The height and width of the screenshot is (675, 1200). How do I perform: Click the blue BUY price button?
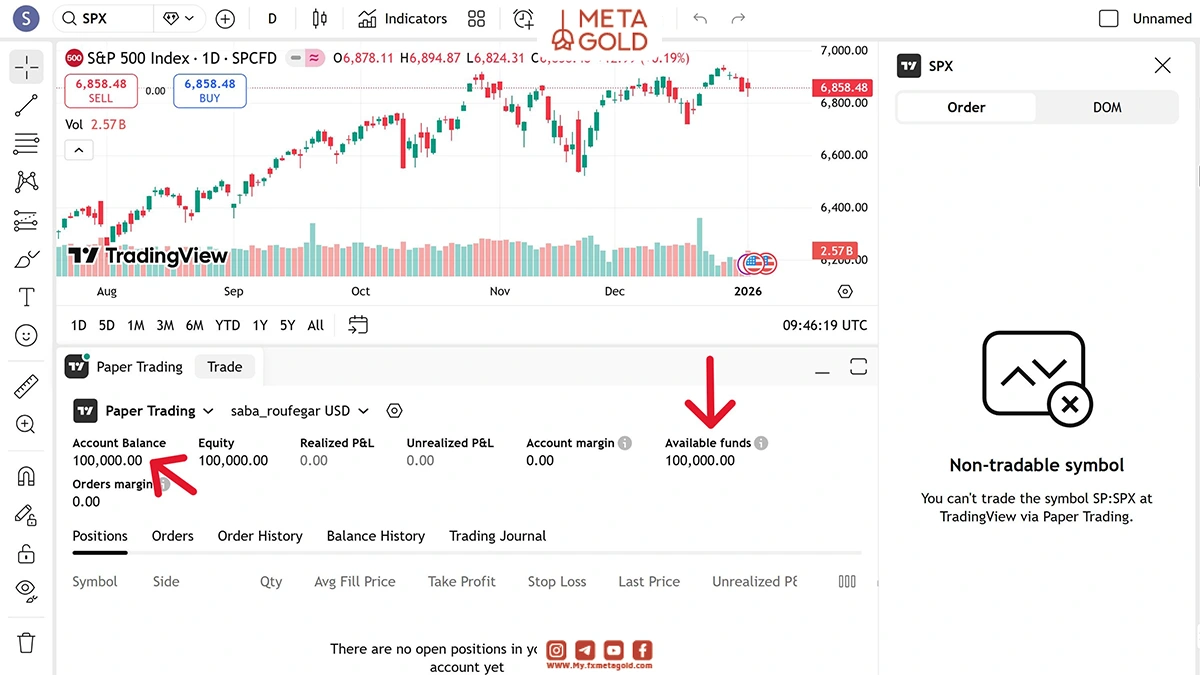209,91
